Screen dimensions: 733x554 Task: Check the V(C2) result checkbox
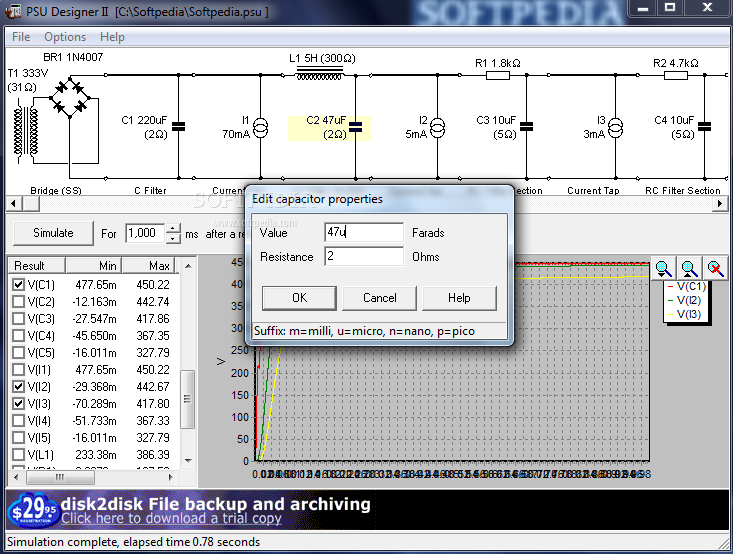click(18, 302)
